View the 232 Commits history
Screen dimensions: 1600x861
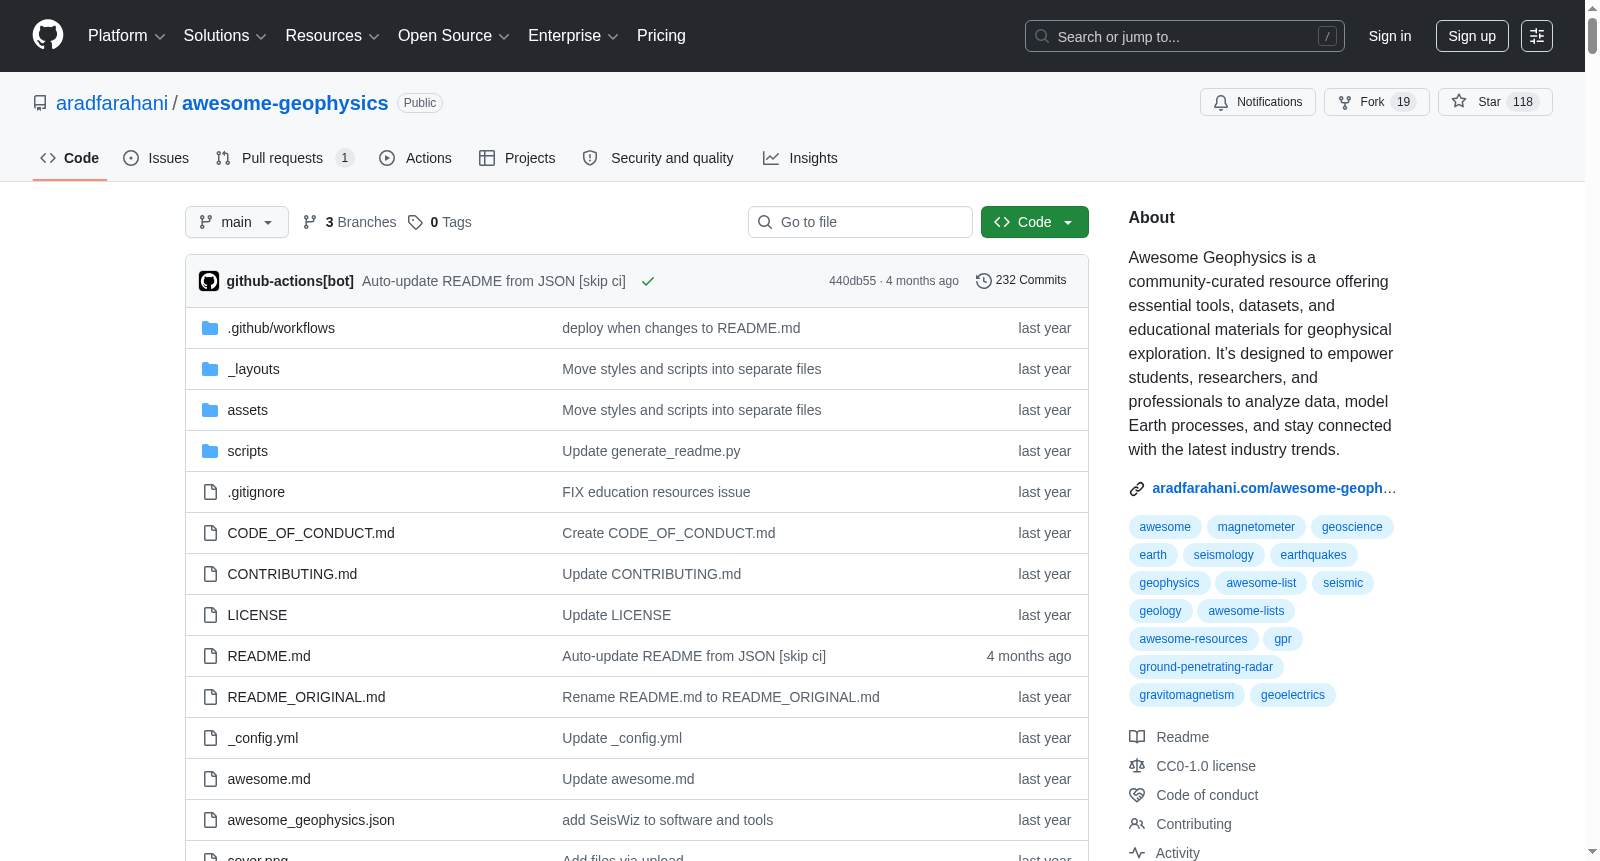pos(1021,281)
